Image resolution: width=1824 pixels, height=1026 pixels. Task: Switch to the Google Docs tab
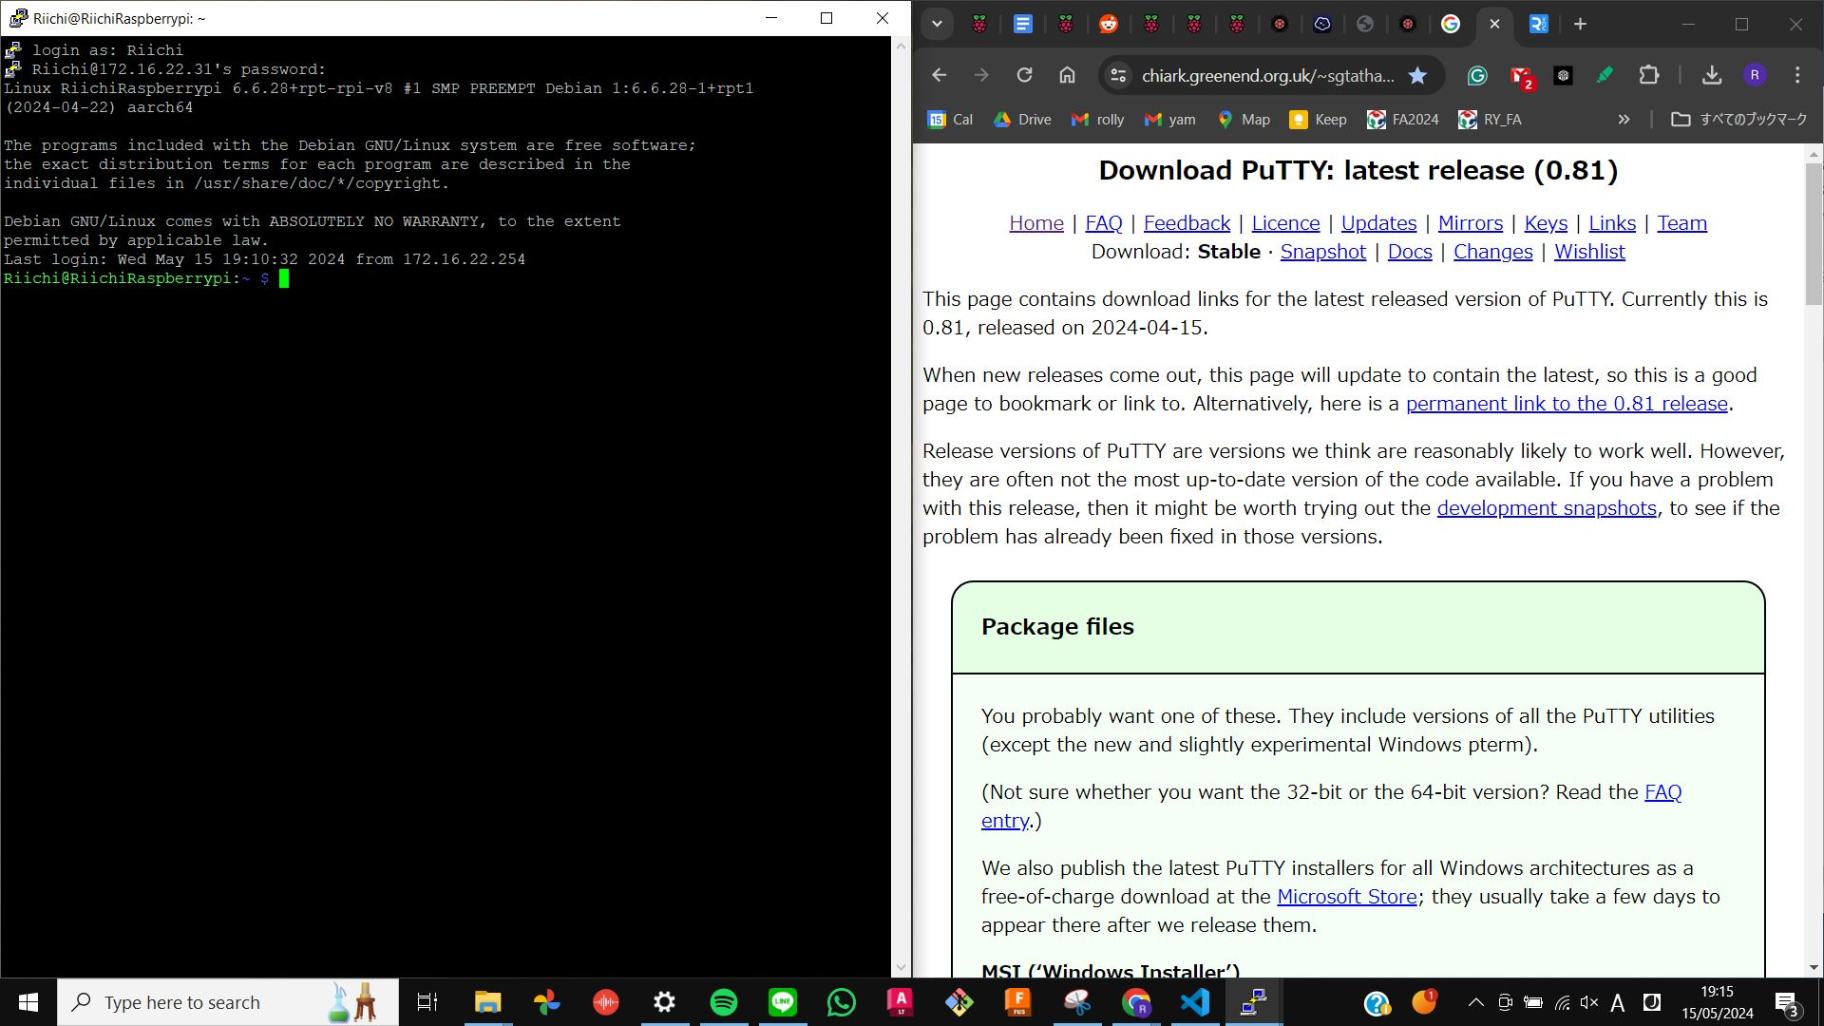(1022, 24)
